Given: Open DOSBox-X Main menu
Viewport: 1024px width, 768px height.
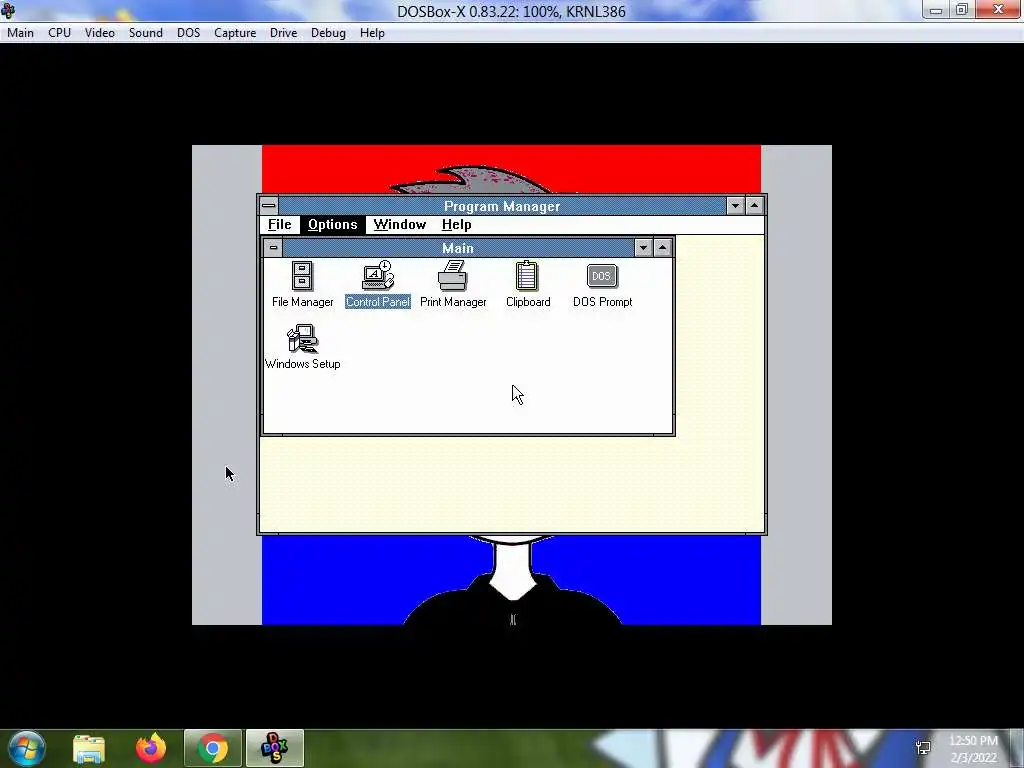Looking at the screenshot, I should [20, 33].
